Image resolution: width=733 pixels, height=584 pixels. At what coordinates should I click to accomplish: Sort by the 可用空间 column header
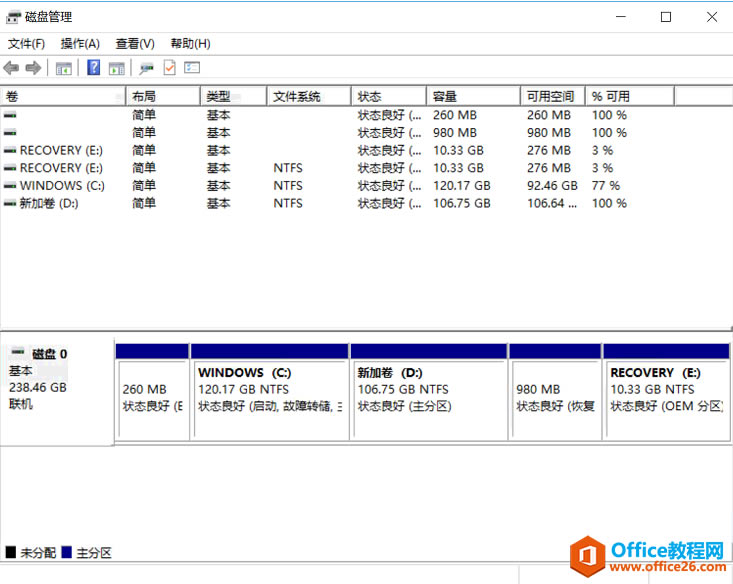(553, 97)
